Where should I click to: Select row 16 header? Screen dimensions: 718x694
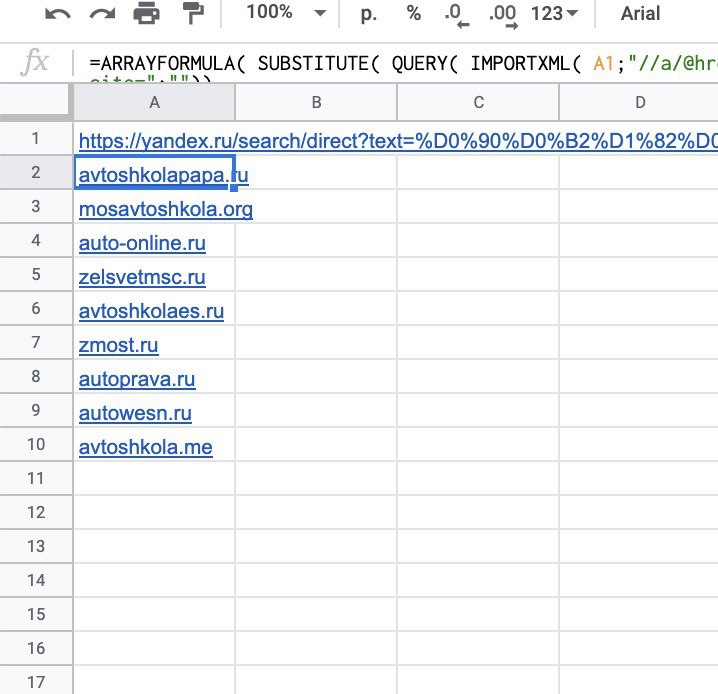click(36, 648)
